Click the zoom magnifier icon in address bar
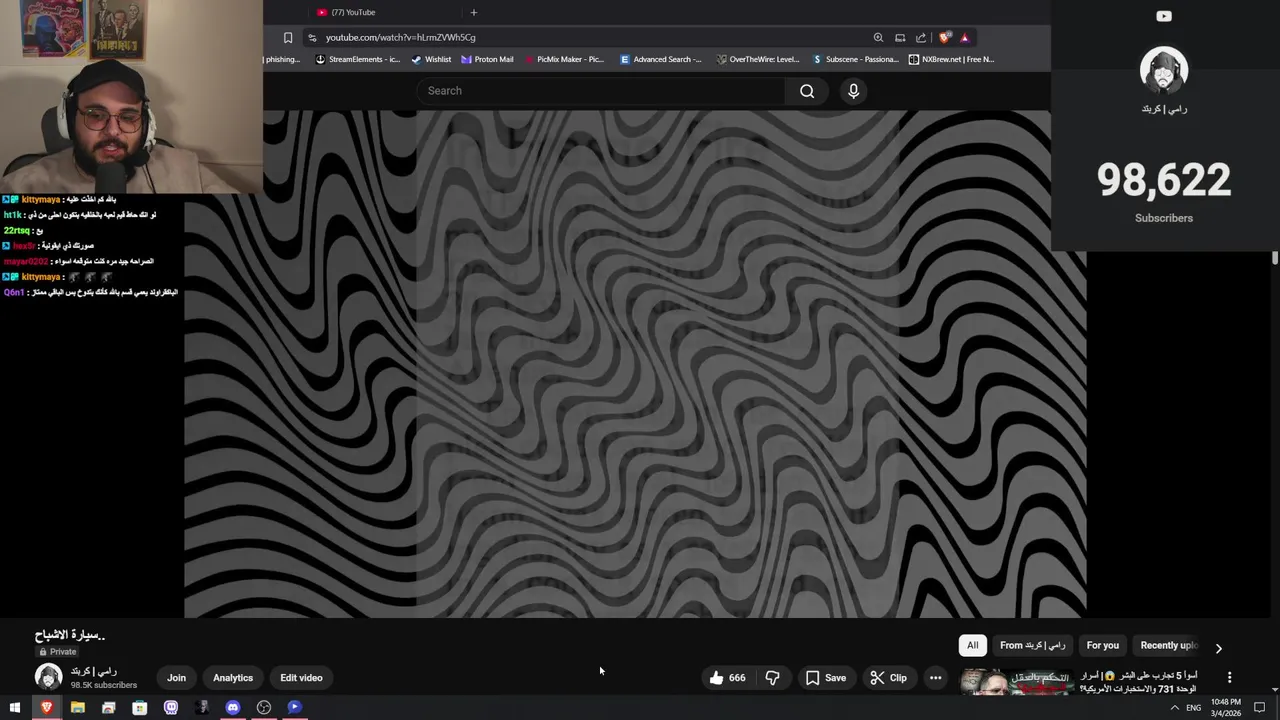Image resolution: width=1280 pixels, height=720 pixels. (878, 38)
